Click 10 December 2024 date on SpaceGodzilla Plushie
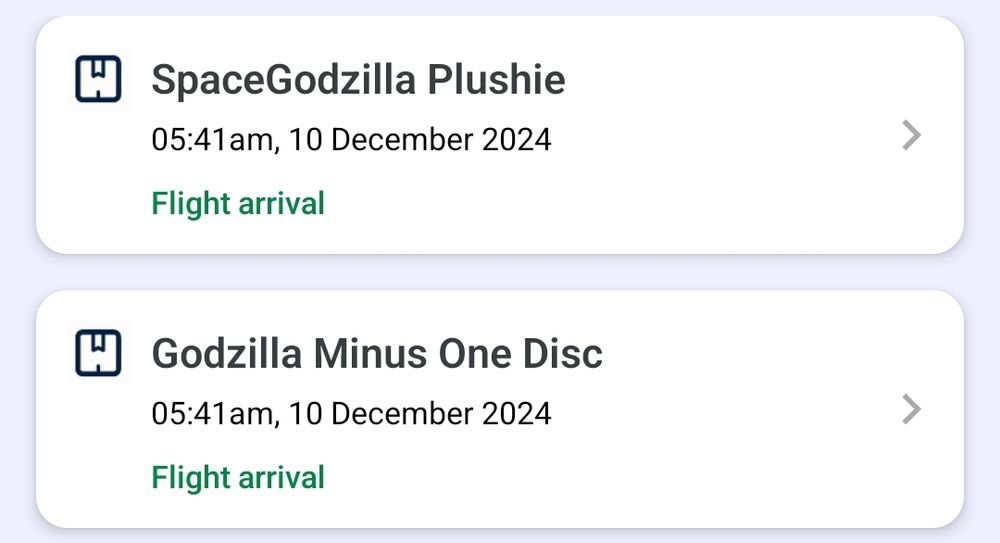The height and width of the screenshot is (543, 1000). [x=420, y=140]
